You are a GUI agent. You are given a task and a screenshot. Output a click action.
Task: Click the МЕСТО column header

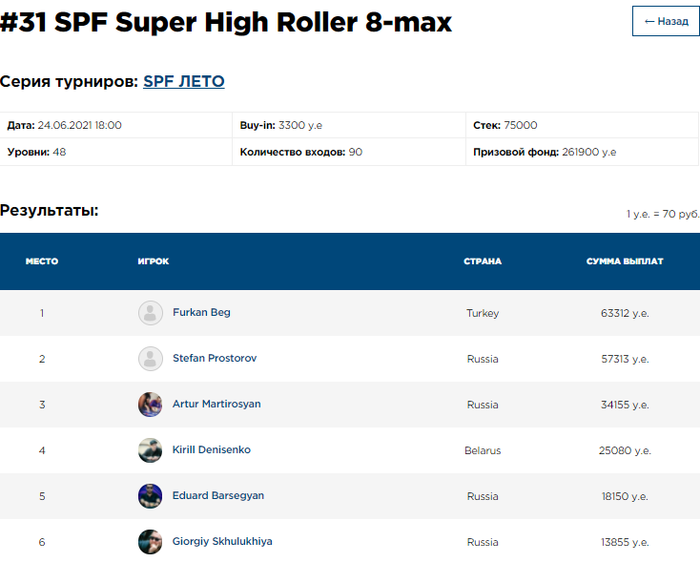coord(42,262)
